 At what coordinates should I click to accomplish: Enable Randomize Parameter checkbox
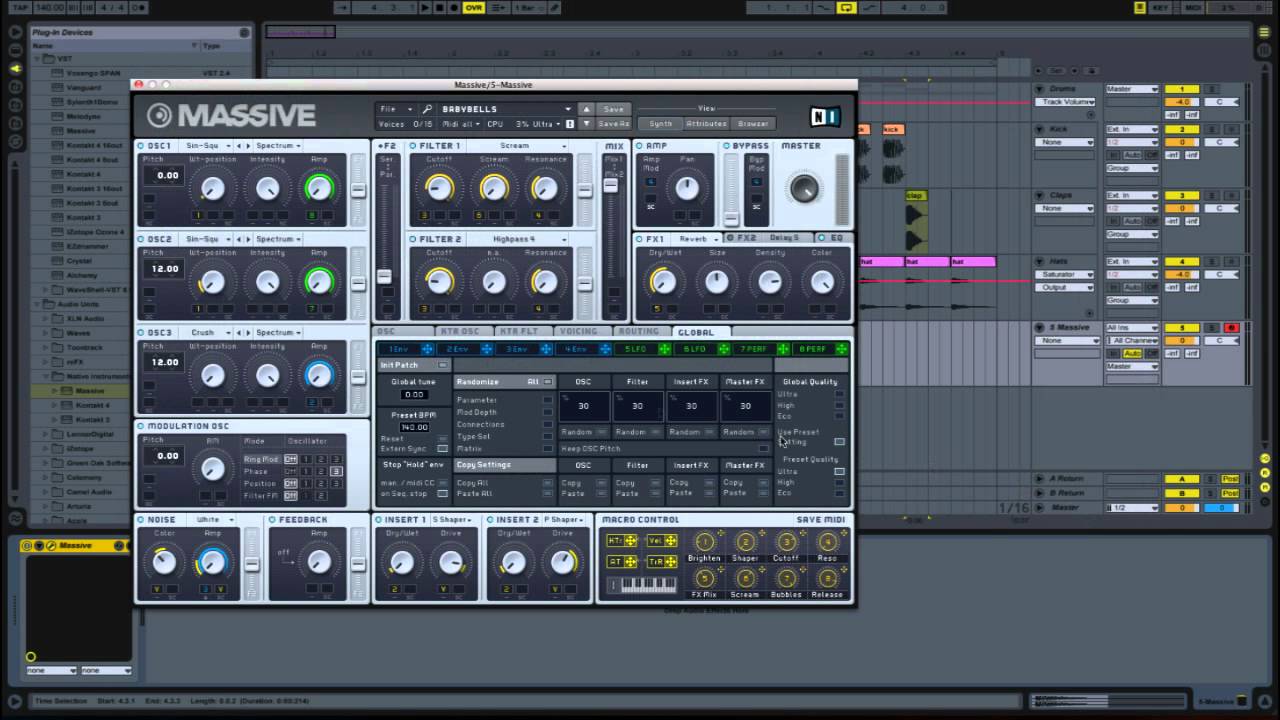pos(547,400)
